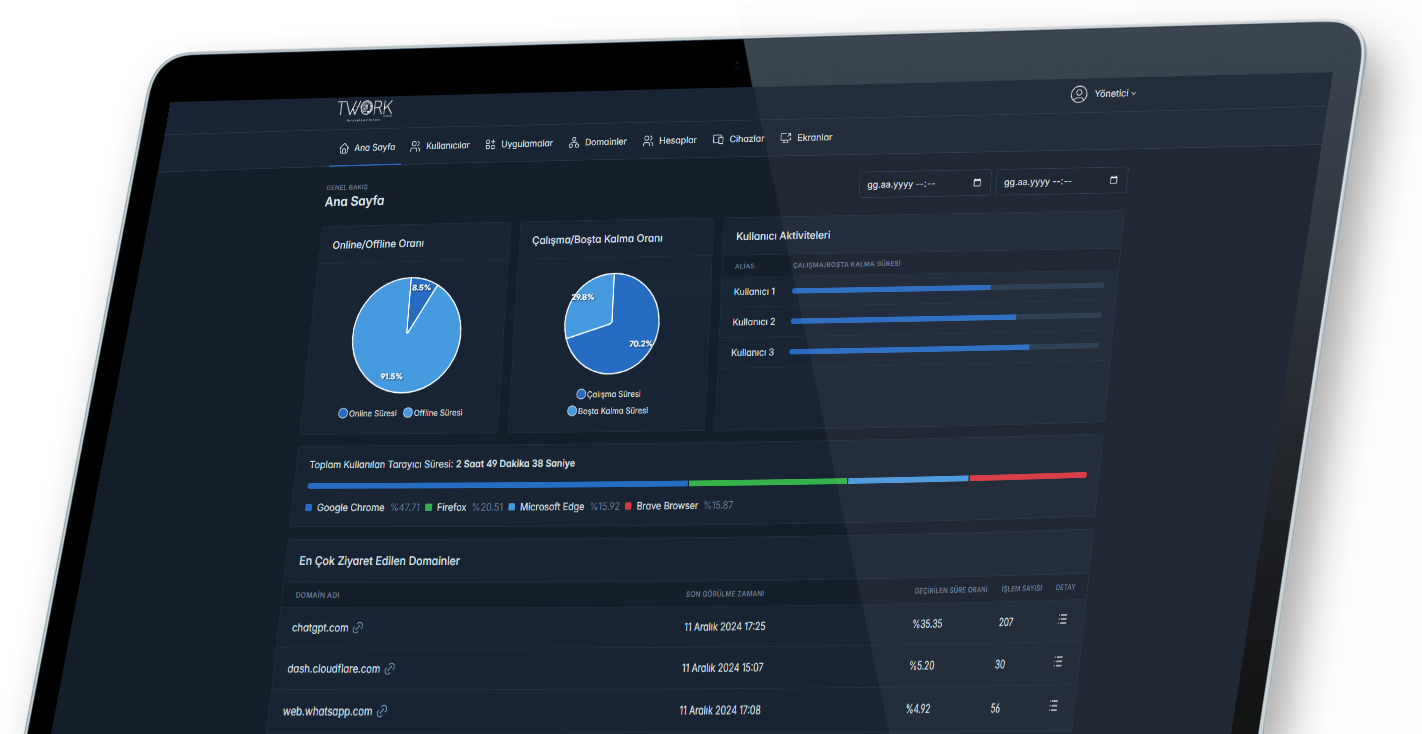The height and width of the screenshot is (734, 1422).
Task: Open detail list icon for dash.cloudflare.com row
Action: [1057, 662]
